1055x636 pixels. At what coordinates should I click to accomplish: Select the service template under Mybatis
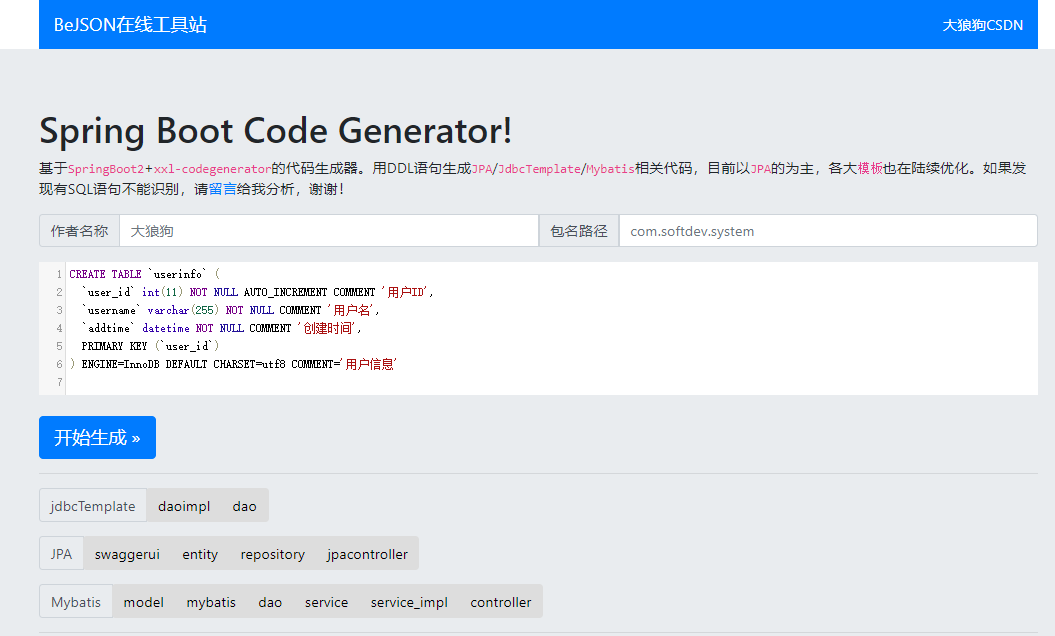coord(326,602)
